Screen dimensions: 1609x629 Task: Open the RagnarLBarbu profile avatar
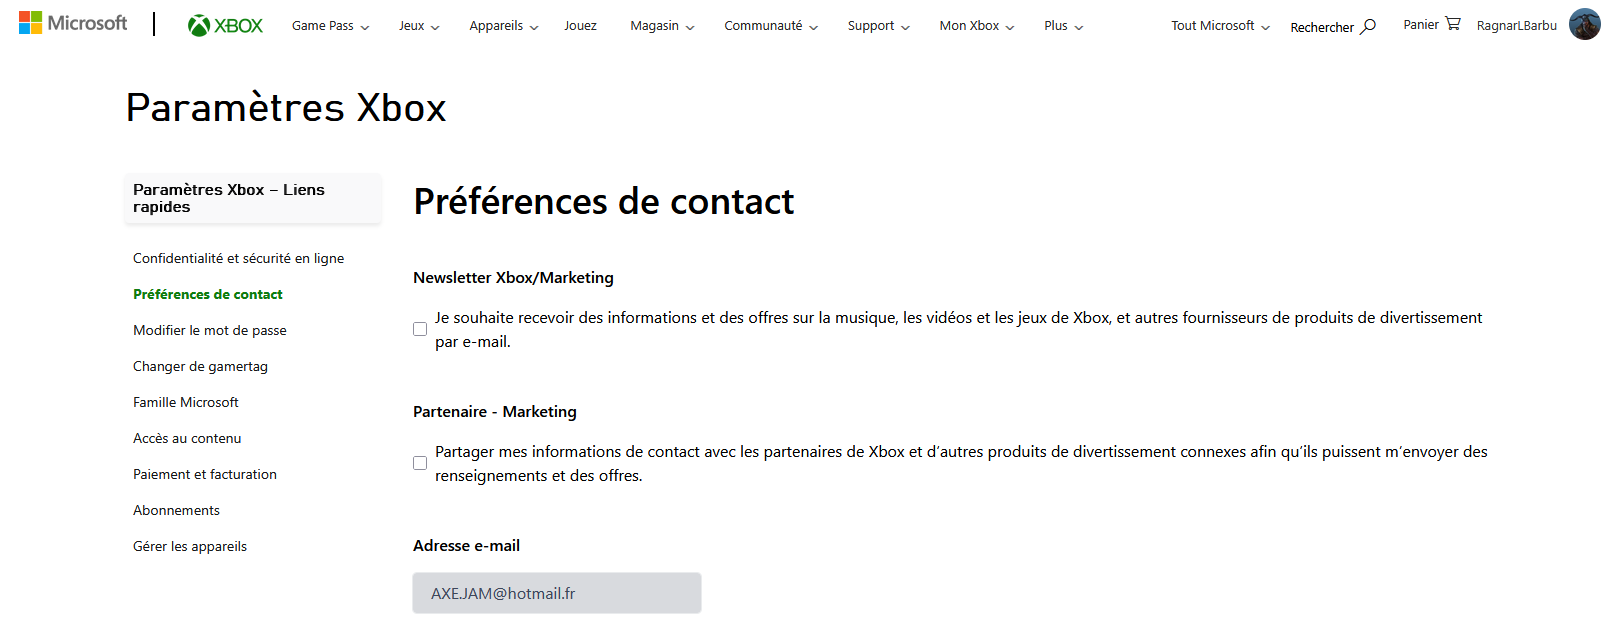pyautogui.click(x=1585, y=24)
